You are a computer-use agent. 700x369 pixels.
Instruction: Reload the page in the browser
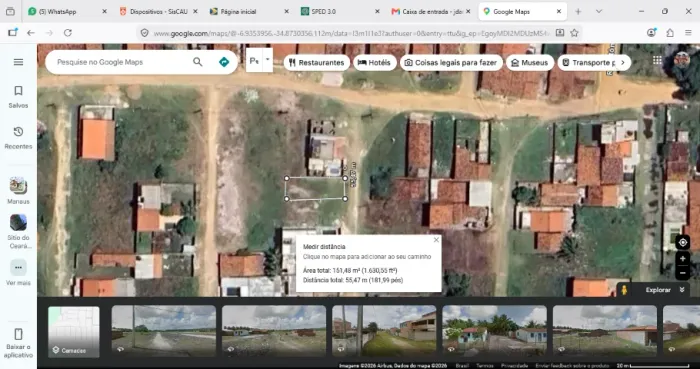coord(67,33)
